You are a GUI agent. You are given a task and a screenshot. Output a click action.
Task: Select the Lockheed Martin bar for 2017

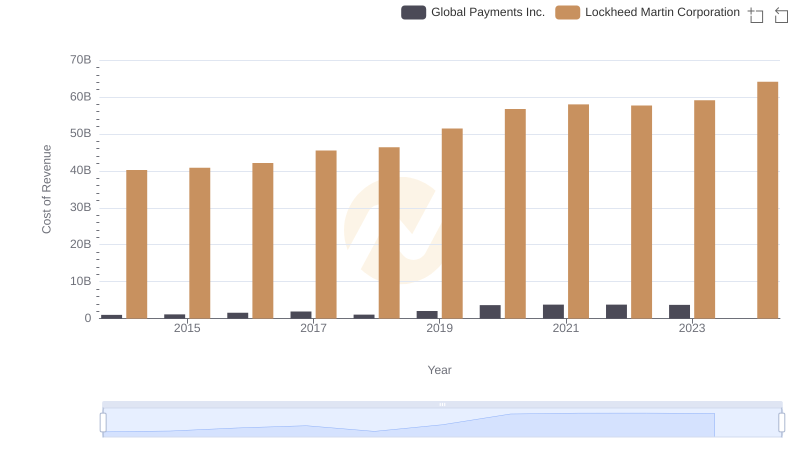[x=326, y=234]
